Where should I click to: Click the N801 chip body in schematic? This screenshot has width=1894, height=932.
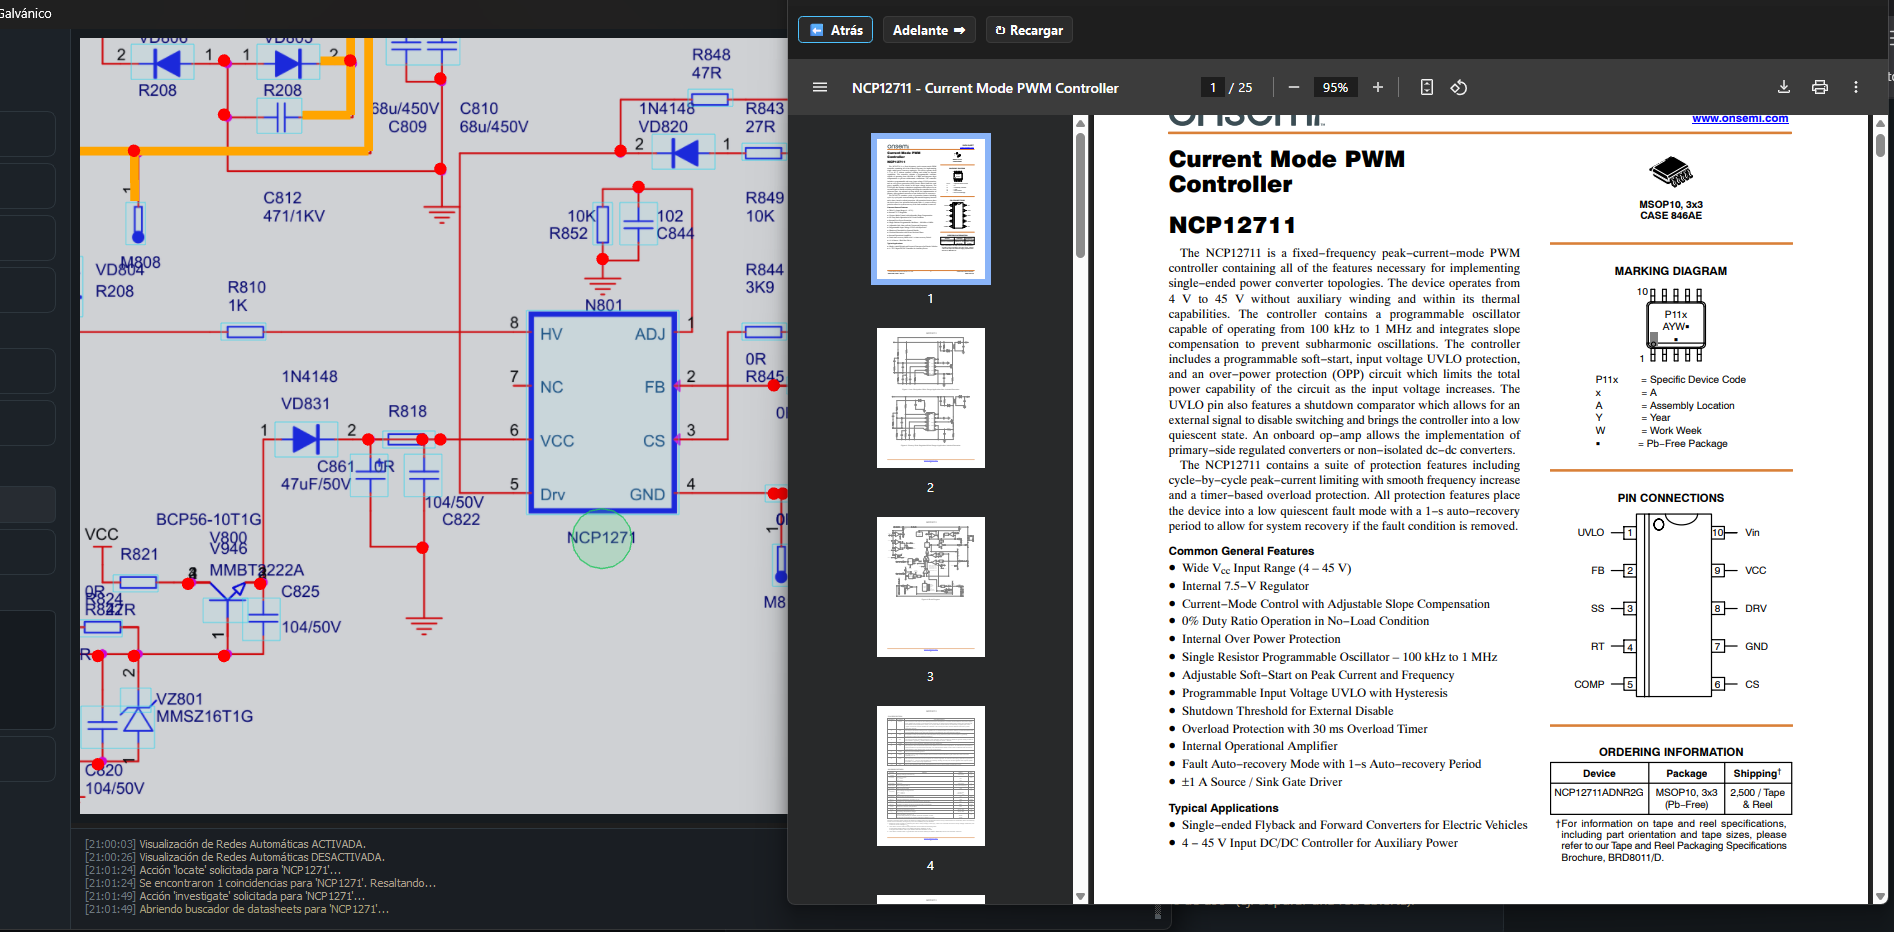coord(603,412)
